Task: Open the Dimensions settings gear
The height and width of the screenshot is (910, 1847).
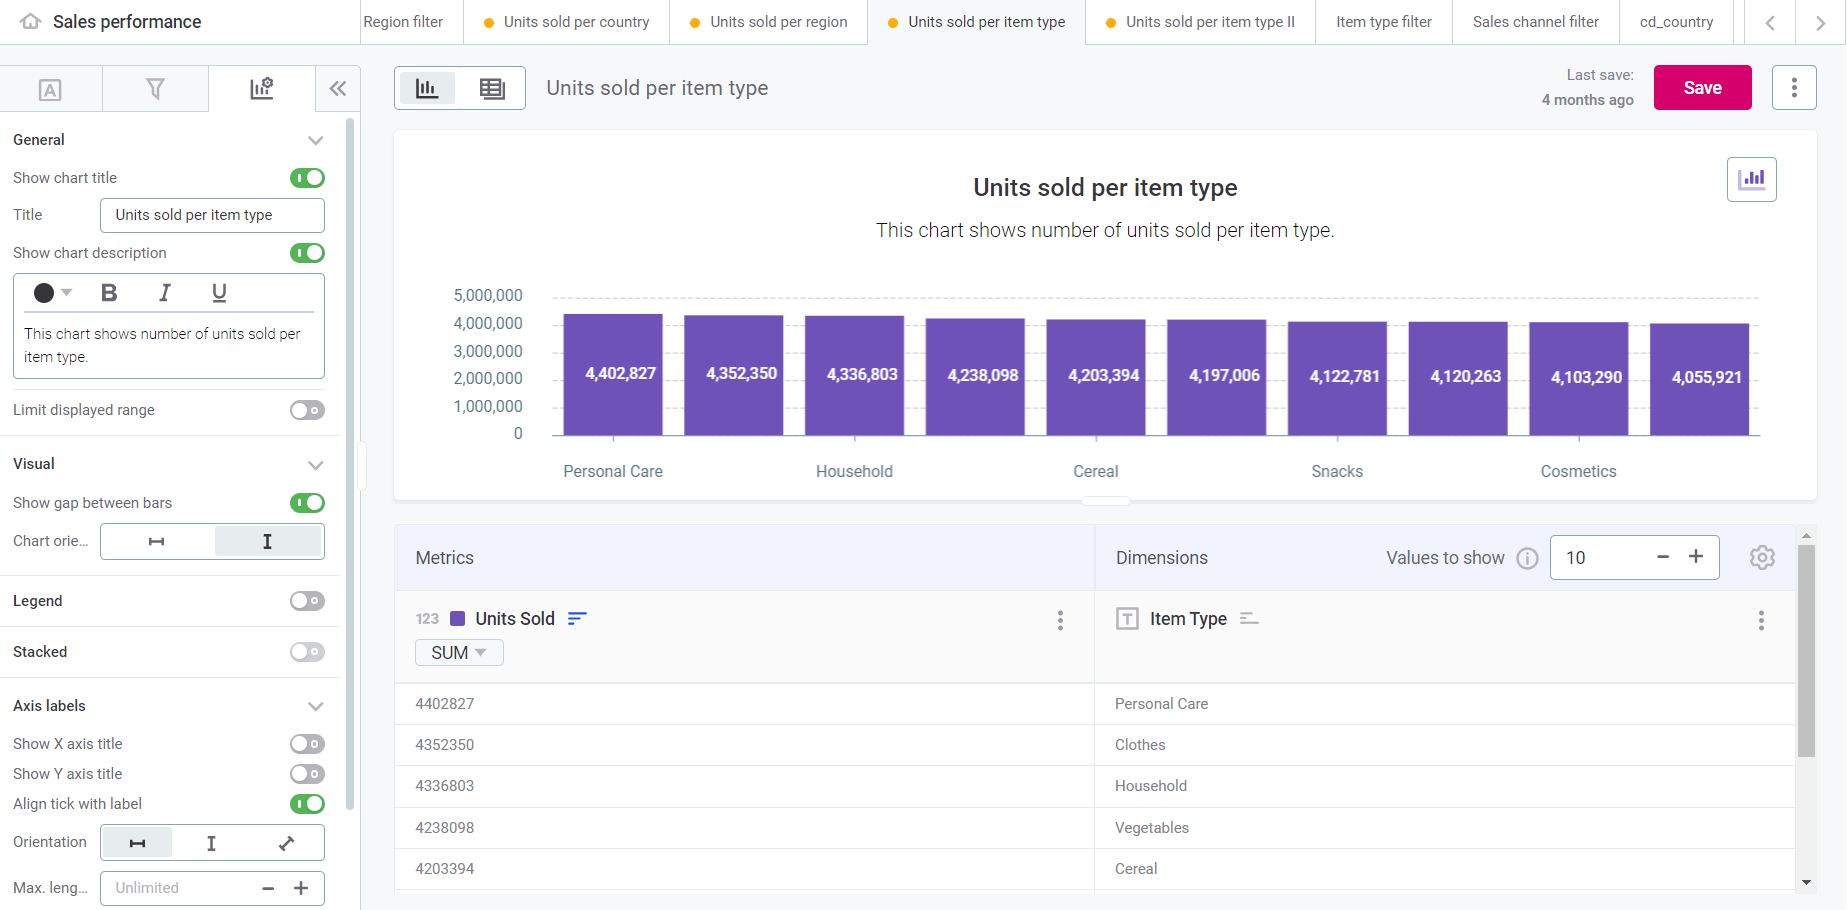Action: pyautogui.click(x=1762, y=557)
